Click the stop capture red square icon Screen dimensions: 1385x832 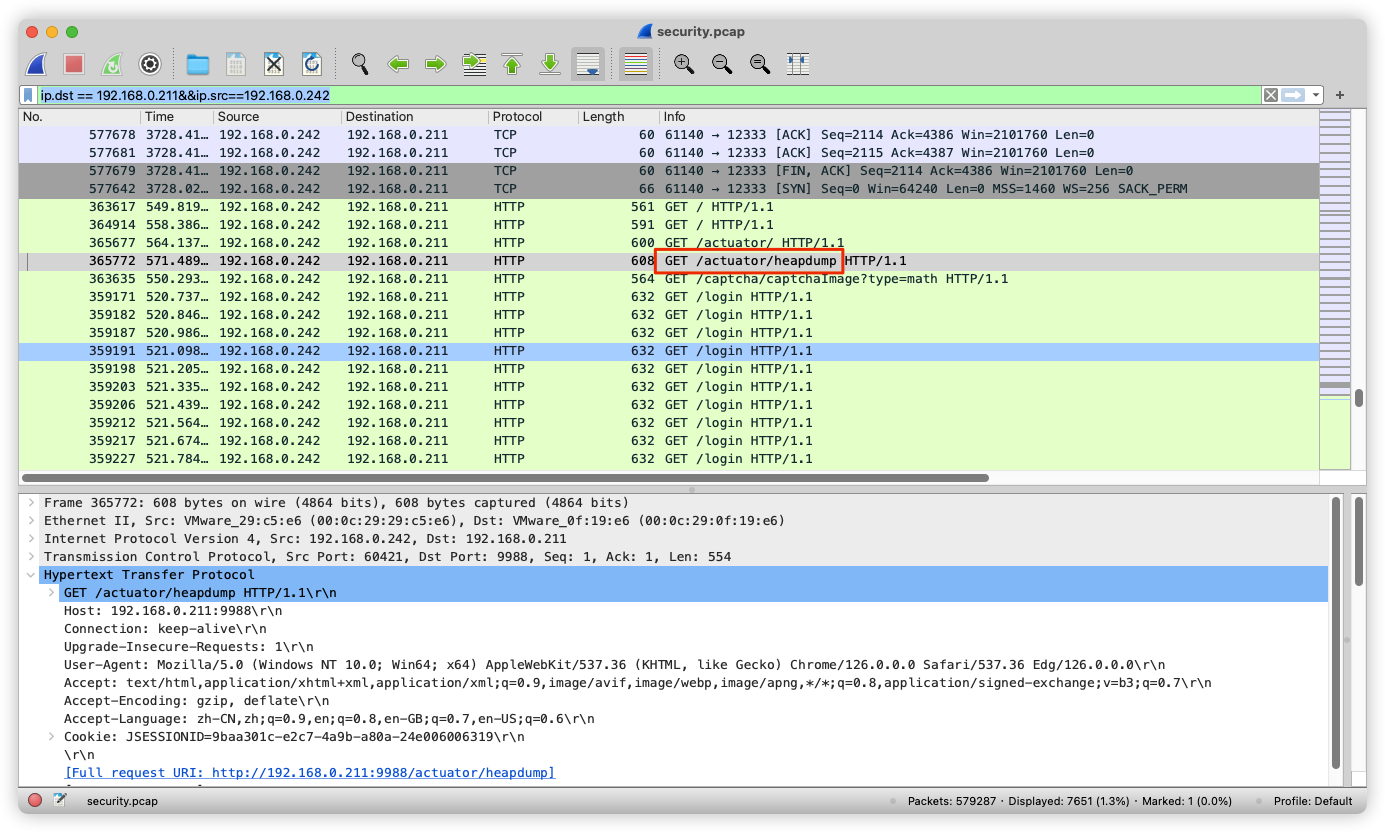click(x=74, y=65)
